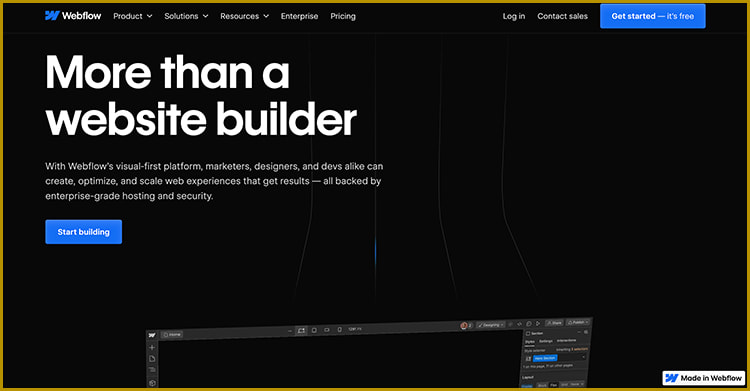Click the W logo in the Designer preview

(152, 335)
